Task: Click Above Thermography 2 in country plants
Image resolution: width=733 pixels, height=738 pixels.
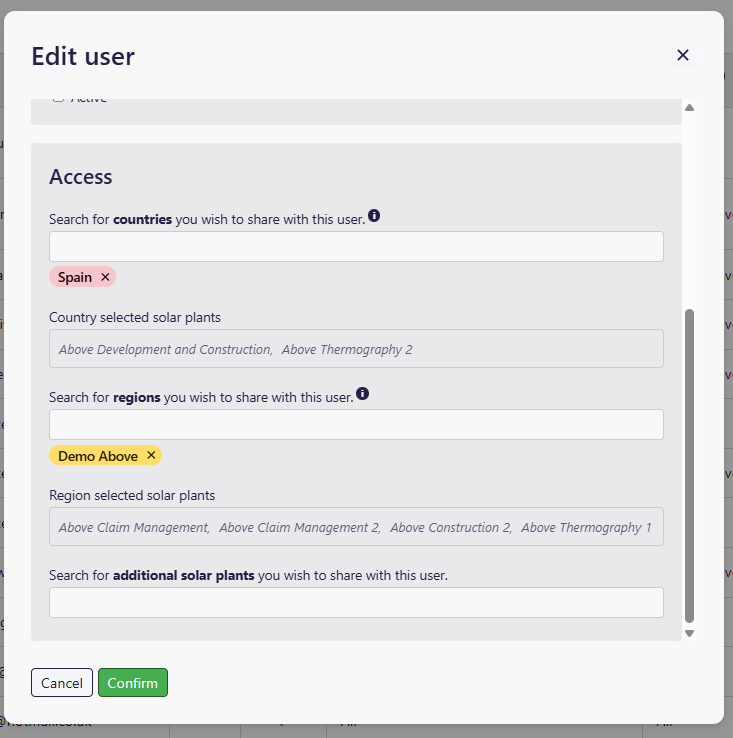Action: 347,349
